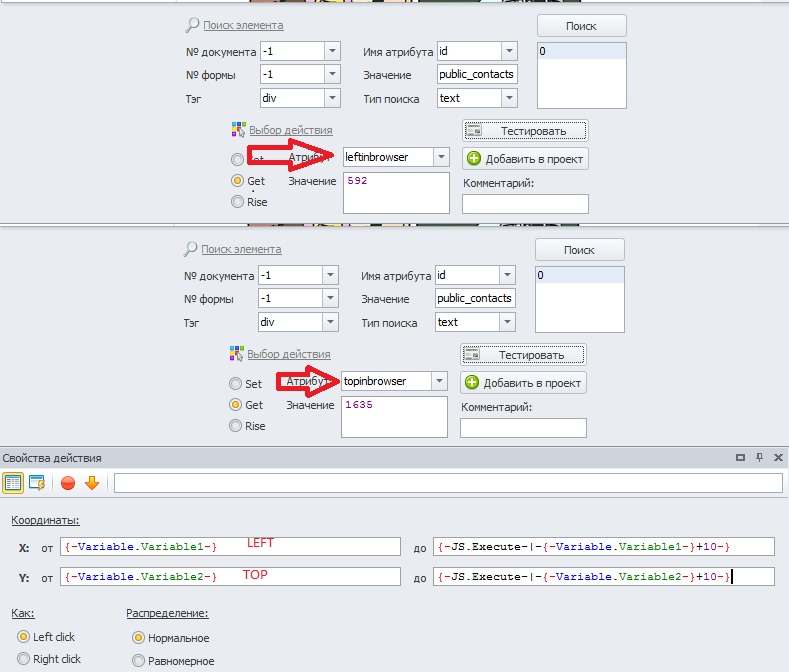Click upper Значение field with public_contacts
The image size is (789, 672).
coord(477,74)
